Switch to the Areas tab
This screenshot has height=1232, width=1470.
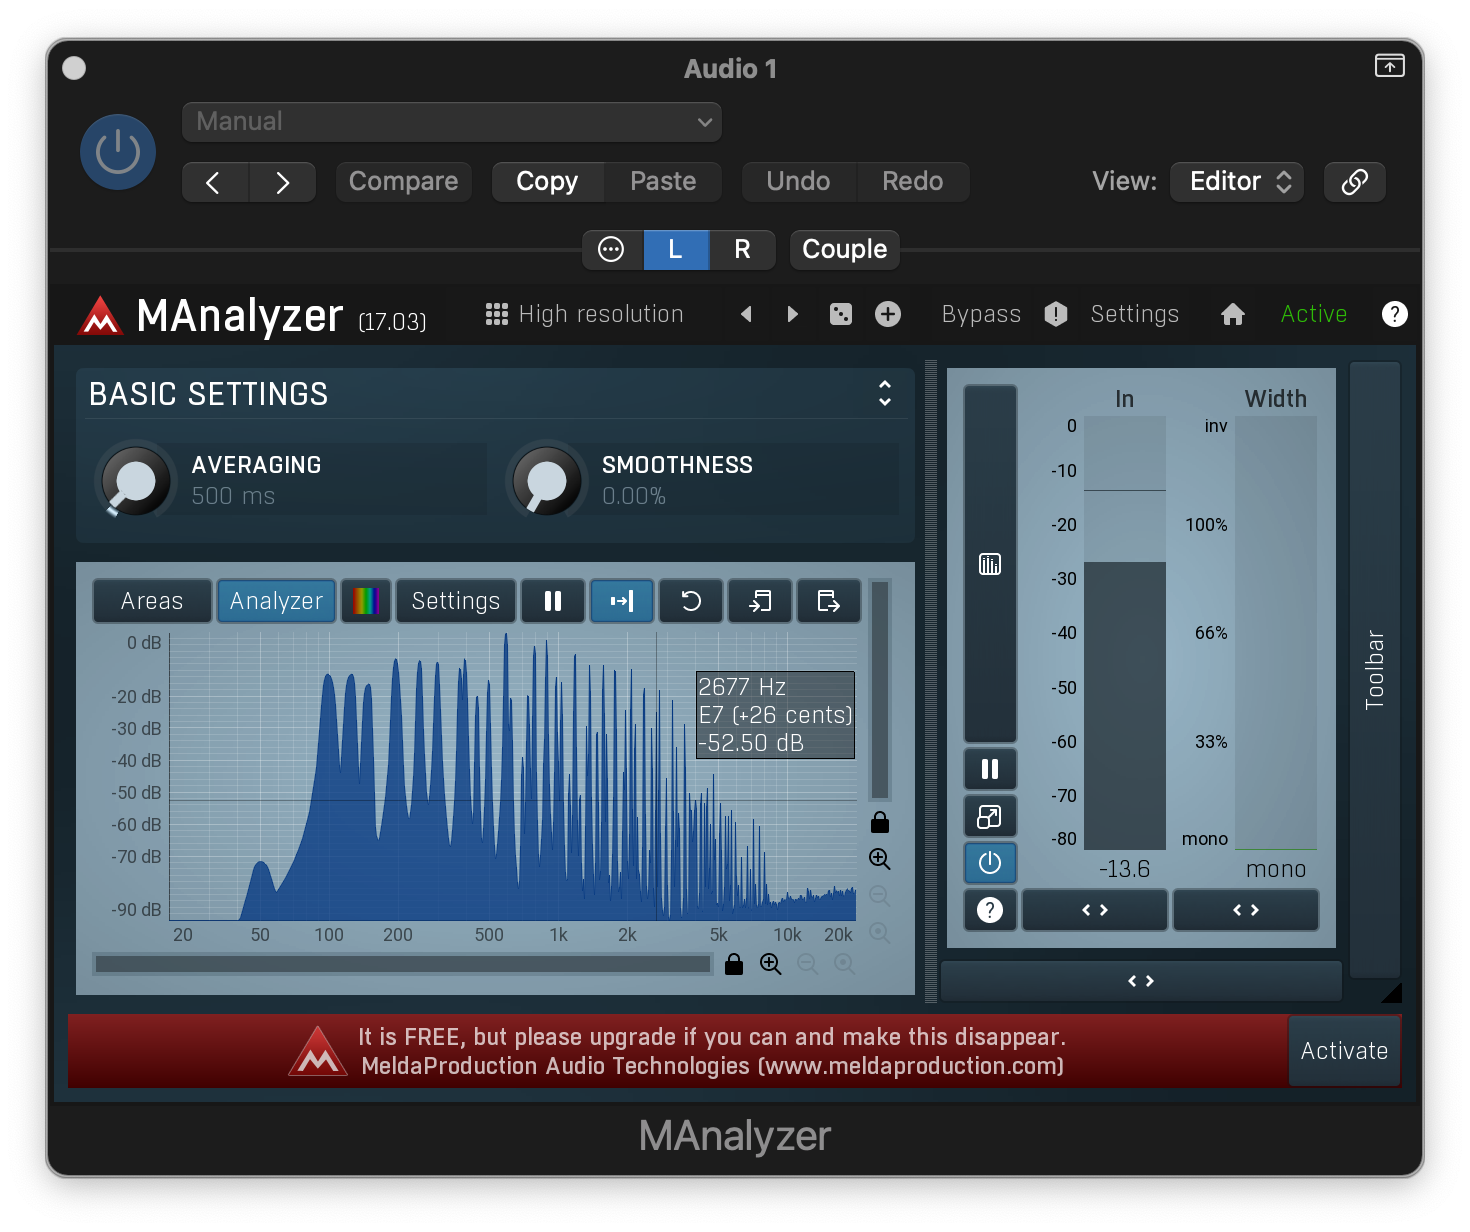(152, 601)
